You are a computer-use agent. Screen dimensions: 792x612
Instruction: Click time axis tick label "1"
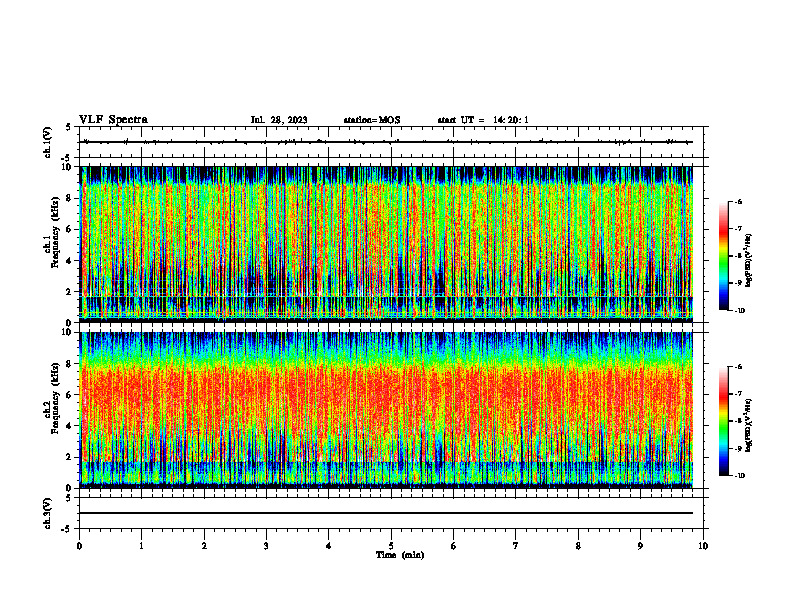[x=141, y=546]
